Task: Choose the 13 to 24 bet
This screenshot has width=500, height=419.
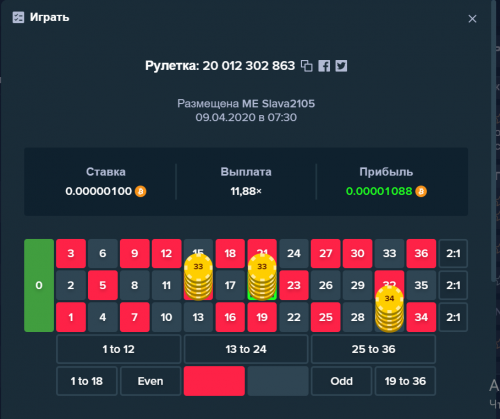Action: coord(246,349)
